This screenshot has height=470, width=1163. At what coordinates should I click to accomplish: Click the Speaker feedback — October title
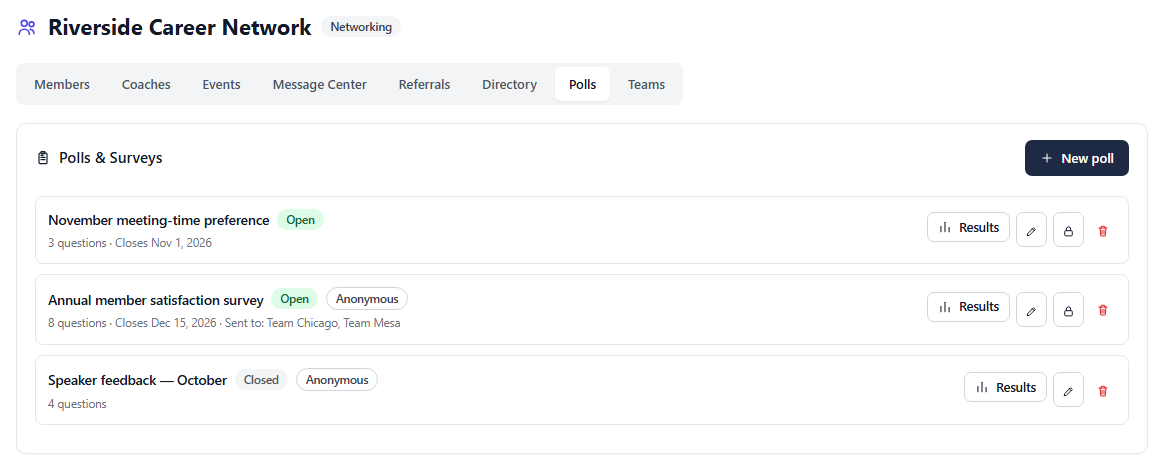point(137,380)
